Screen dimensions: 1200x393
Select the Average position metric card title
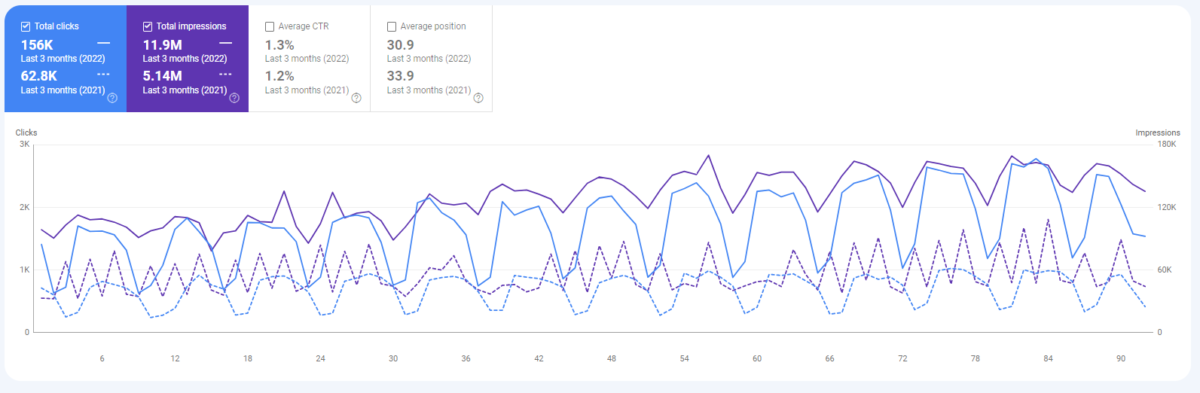pos(432,26)
